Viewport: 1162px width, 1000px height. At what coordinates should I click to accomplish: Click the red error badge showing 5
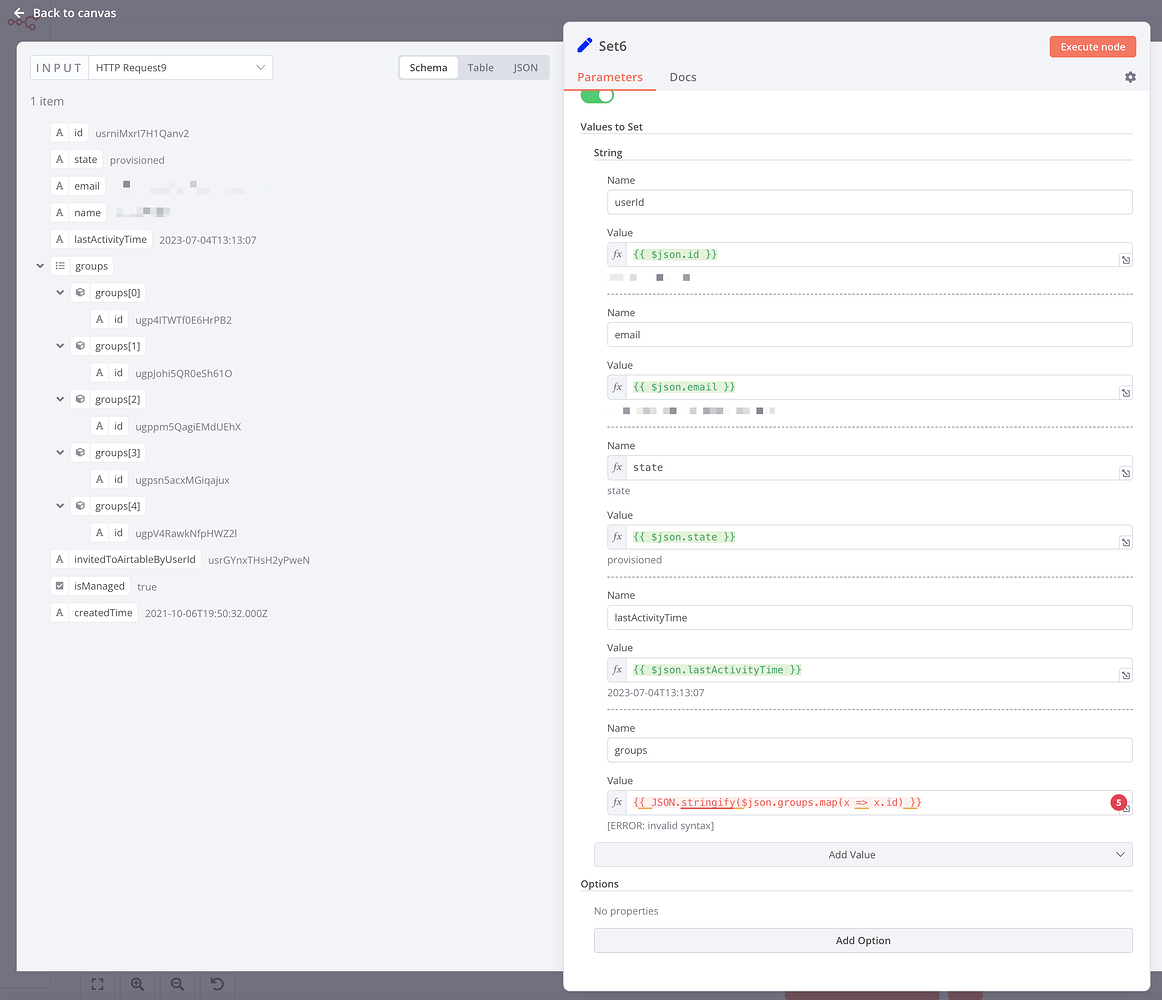click(x=1118, y=802)
